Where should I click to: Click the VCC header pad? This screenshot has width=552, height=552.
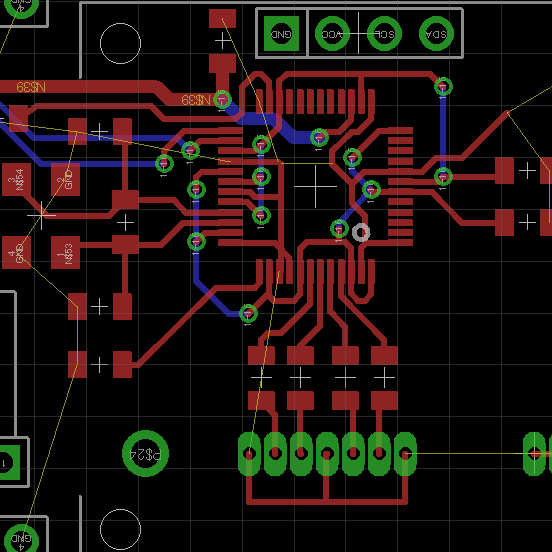pyautogui.click(x=332, y=34)
